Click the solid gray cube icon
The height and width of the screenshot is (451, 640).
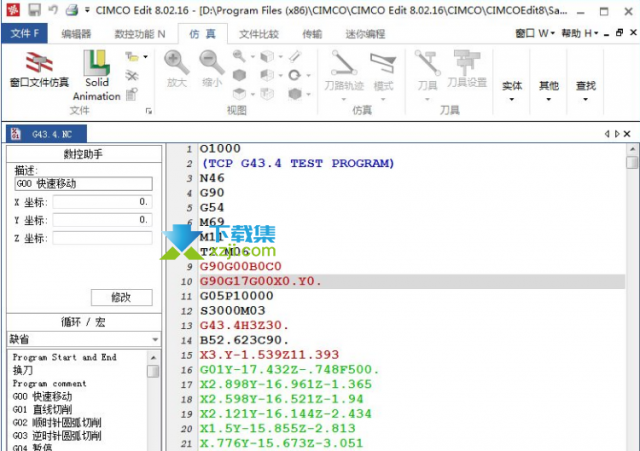(x=239, y=75)
